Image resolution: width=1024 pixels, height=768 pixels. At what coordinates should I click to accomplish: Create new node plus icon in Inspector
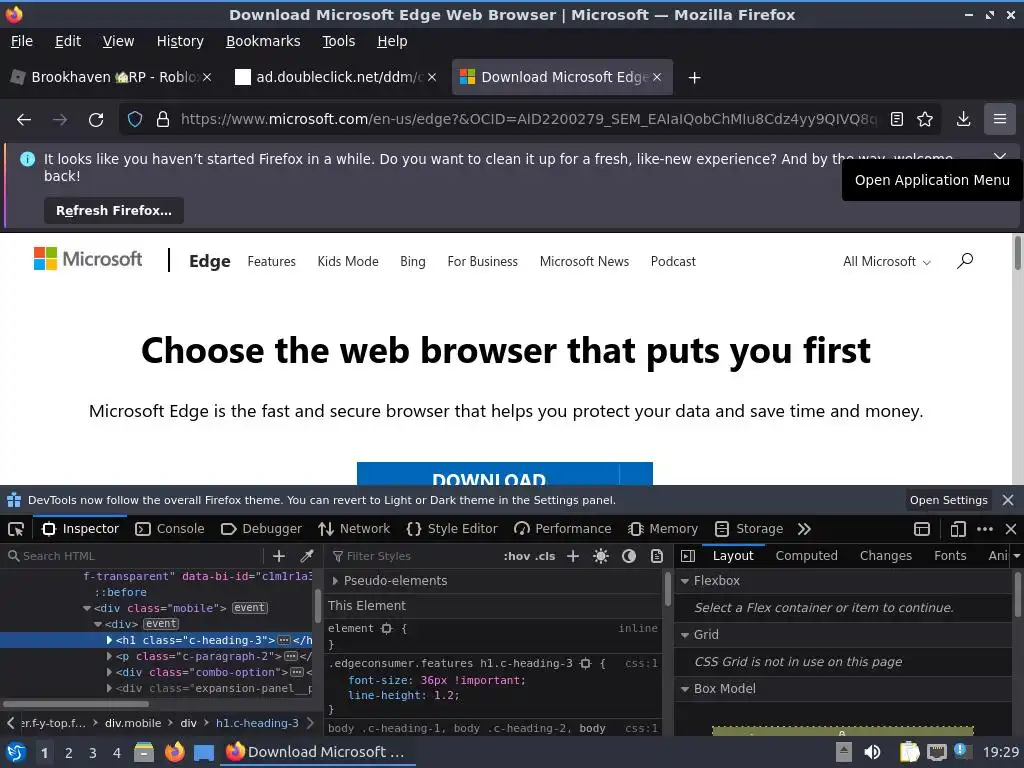point(279,556)
